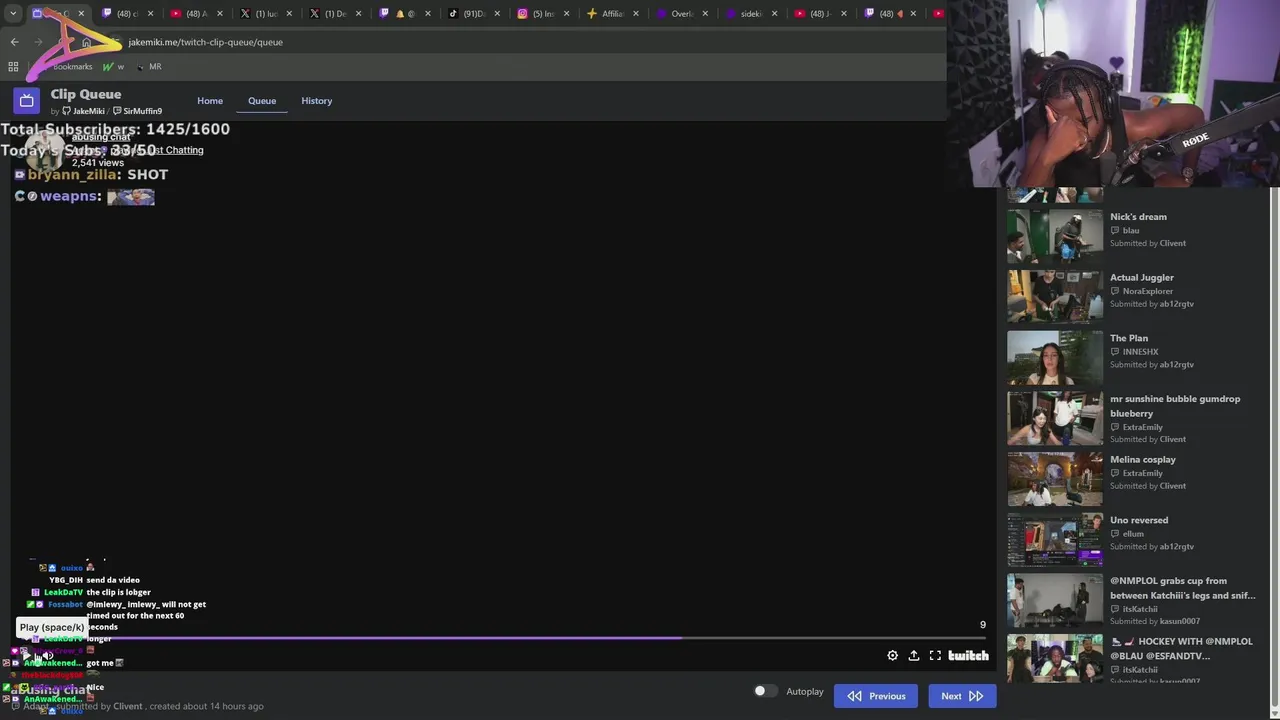Select the 'Uno reversed' clip title
The width and height of the screenshot is (1280, 720).
[1139, 521]
